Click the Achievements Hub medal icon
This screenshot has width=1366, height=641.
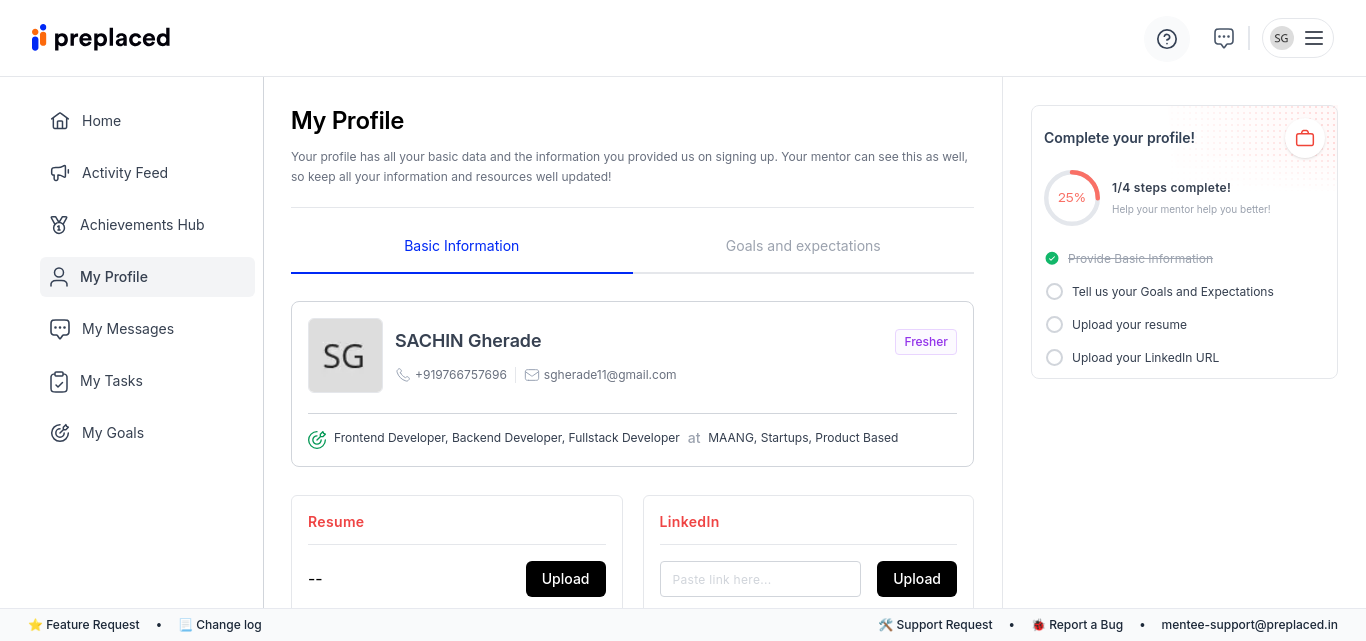pos(59,225)
